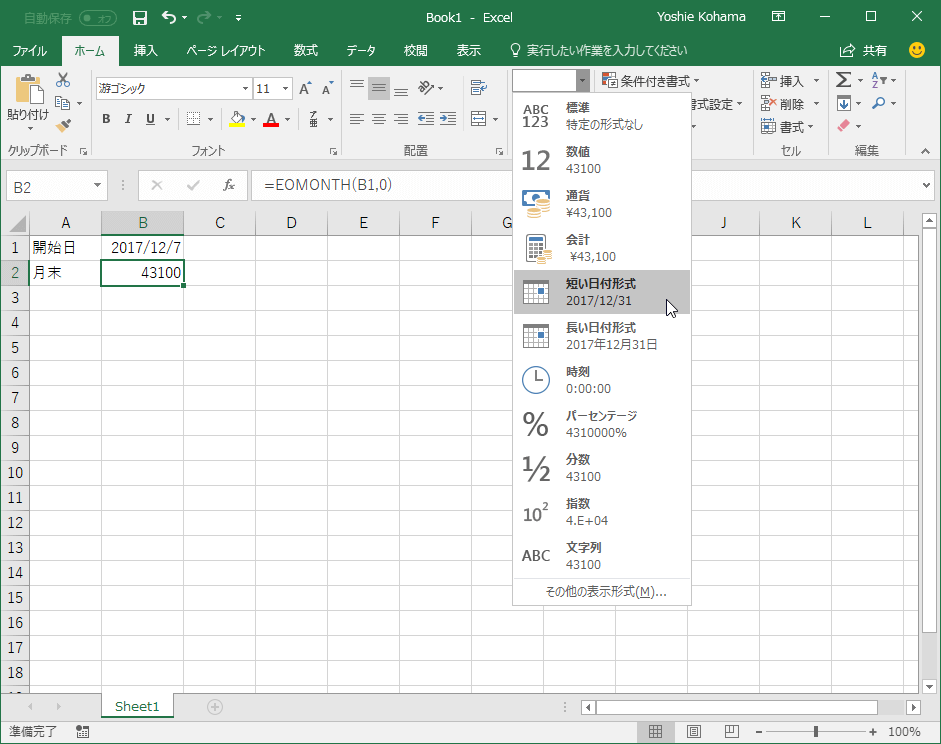Click the Copy icon in clipboard group
The image size is (941, 744).
pos(62,103)
